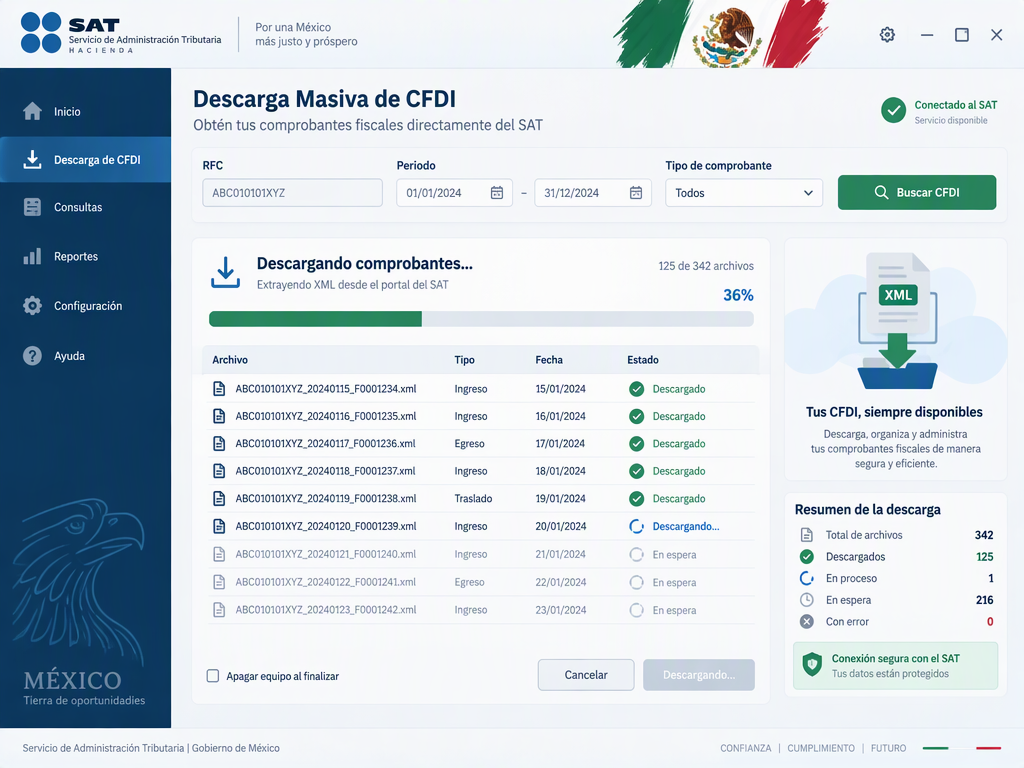Click the disabled Descargando... button
The image size is (1024, 768).
pos(699,675)
